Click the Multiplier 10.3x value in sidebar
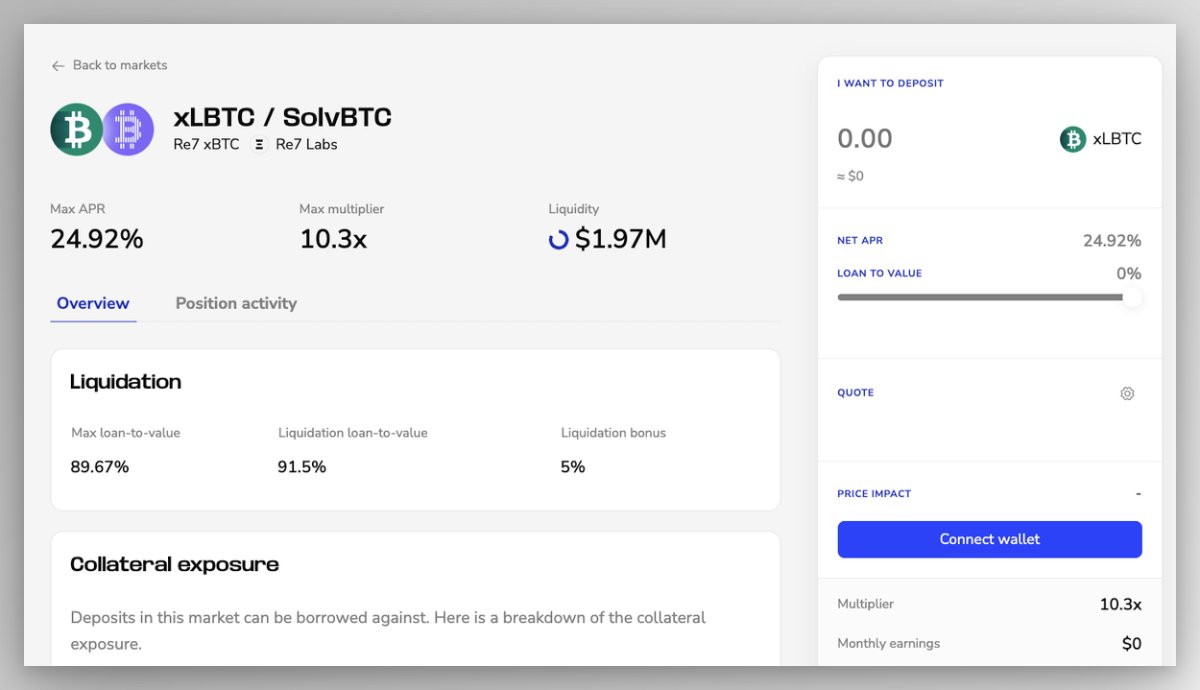1200x690 pixels. (x=1121, y=604)
